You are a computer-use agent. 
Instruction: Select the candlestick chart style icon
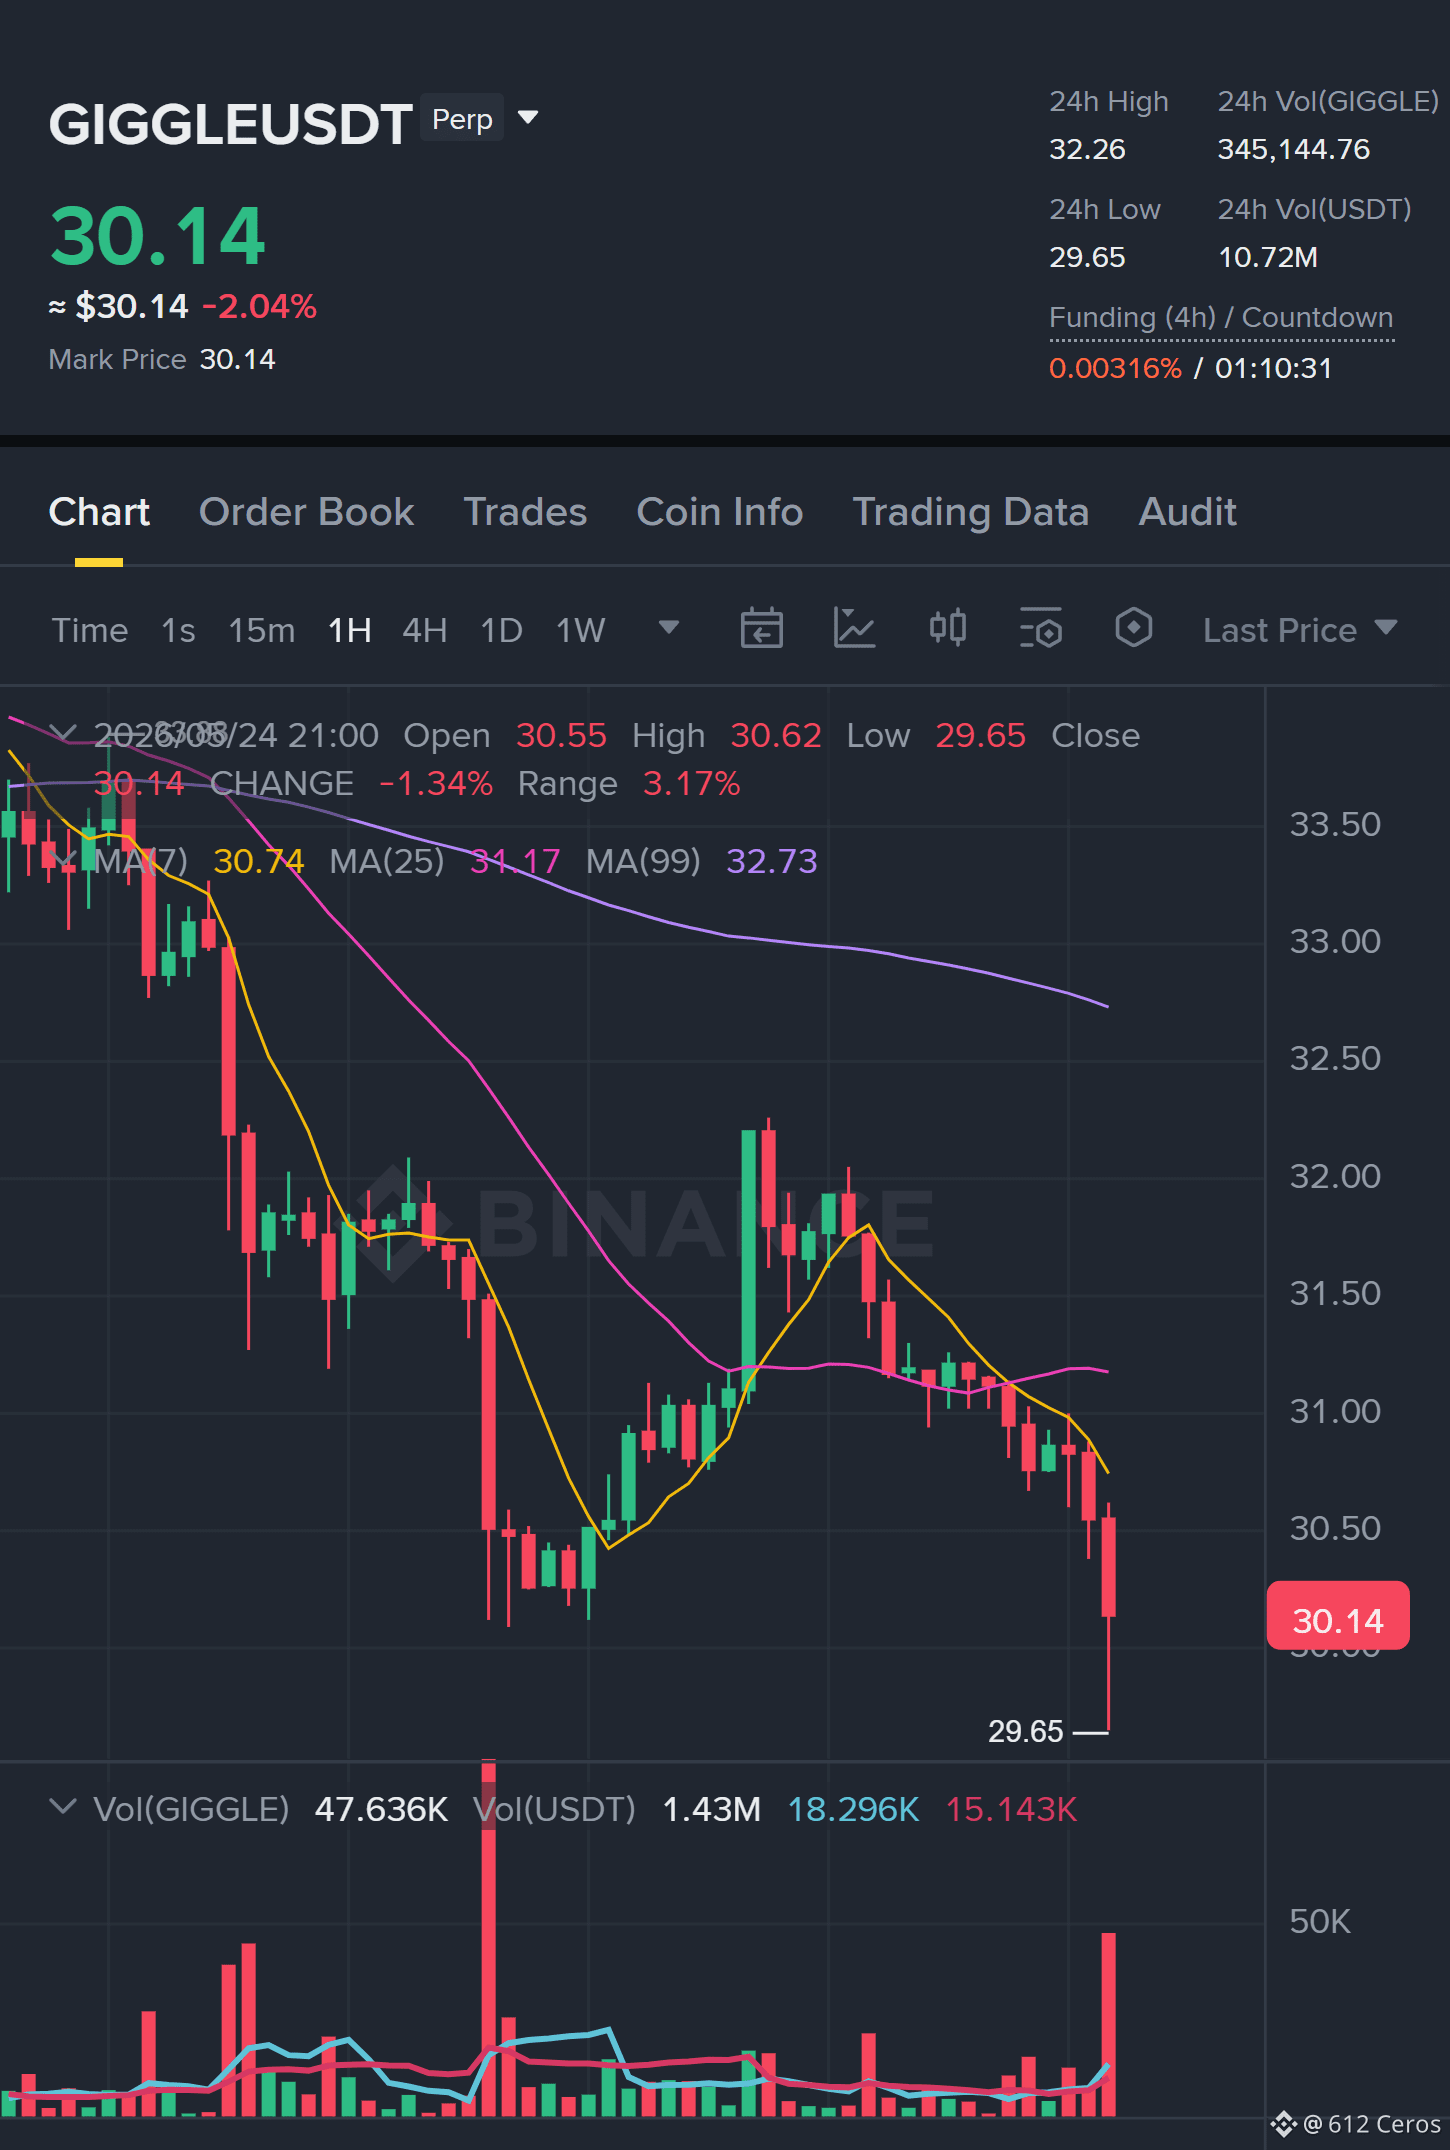(x=947, y=629)
